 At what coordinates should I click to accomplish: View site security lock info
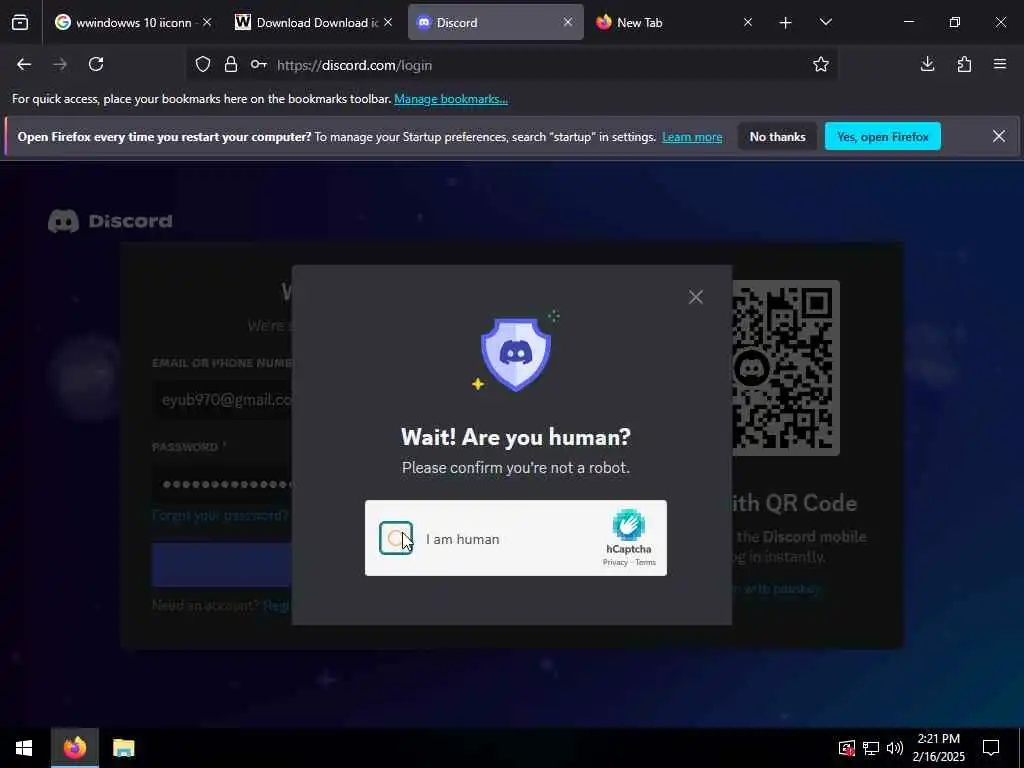(231, 65)
